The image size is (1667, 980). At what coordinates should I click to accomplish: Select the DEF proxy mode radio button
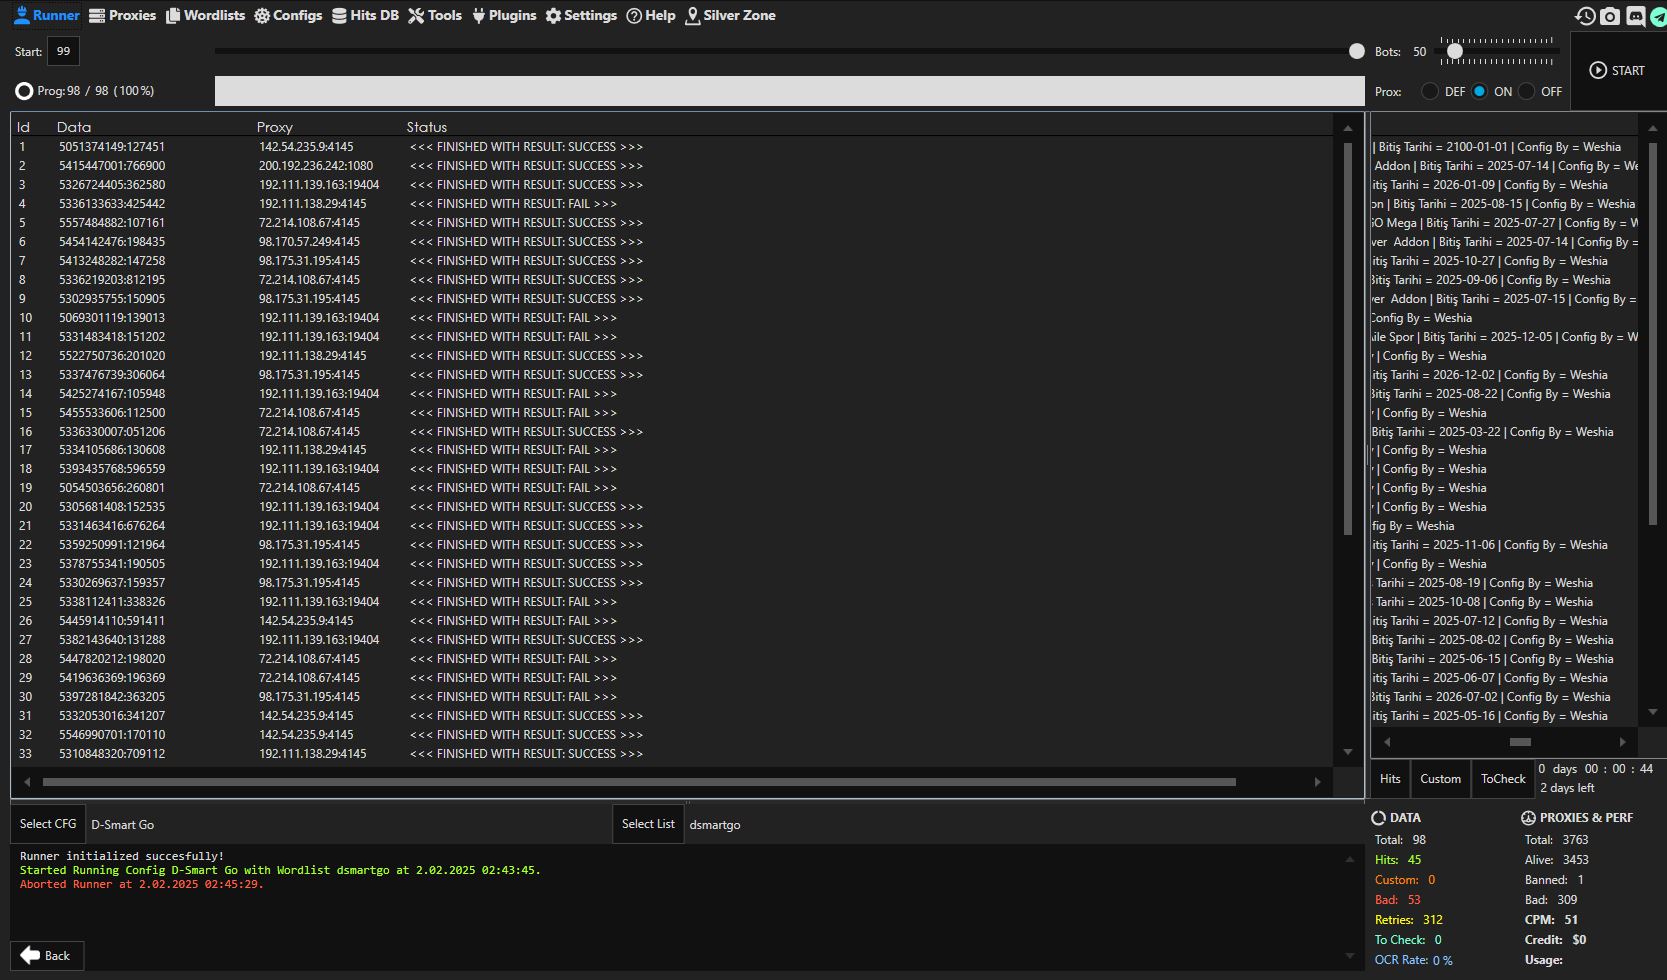[x=1430, y=91]
